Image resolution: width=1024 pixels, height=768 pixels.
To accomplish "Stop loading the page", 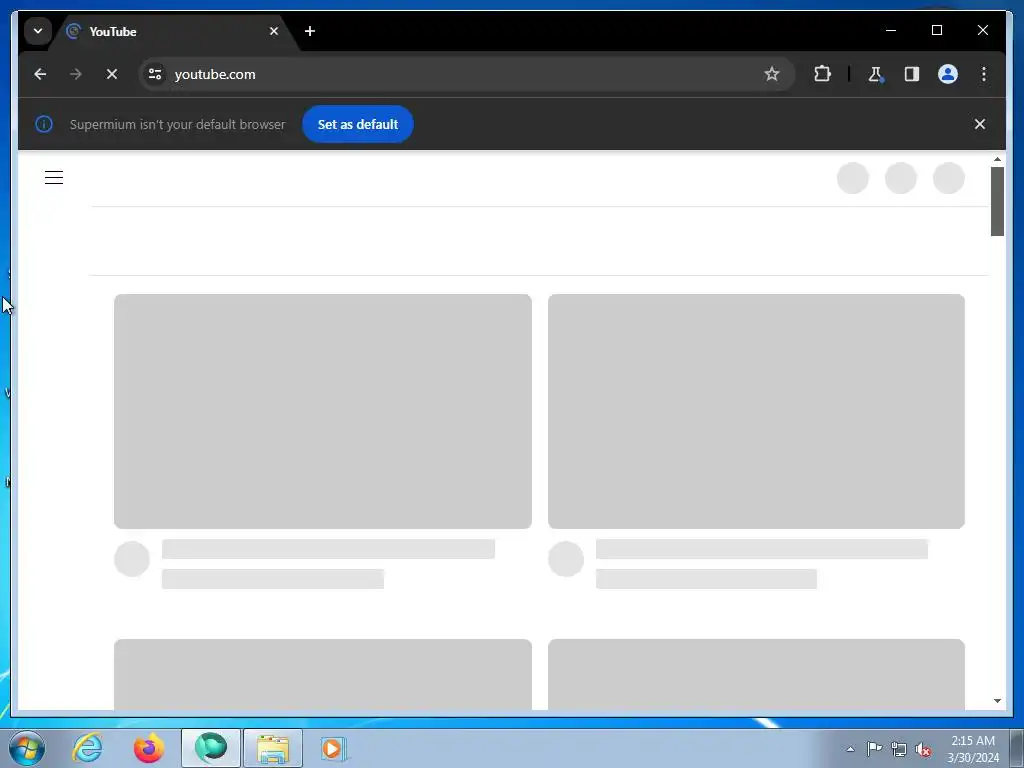I will point(112,74).
